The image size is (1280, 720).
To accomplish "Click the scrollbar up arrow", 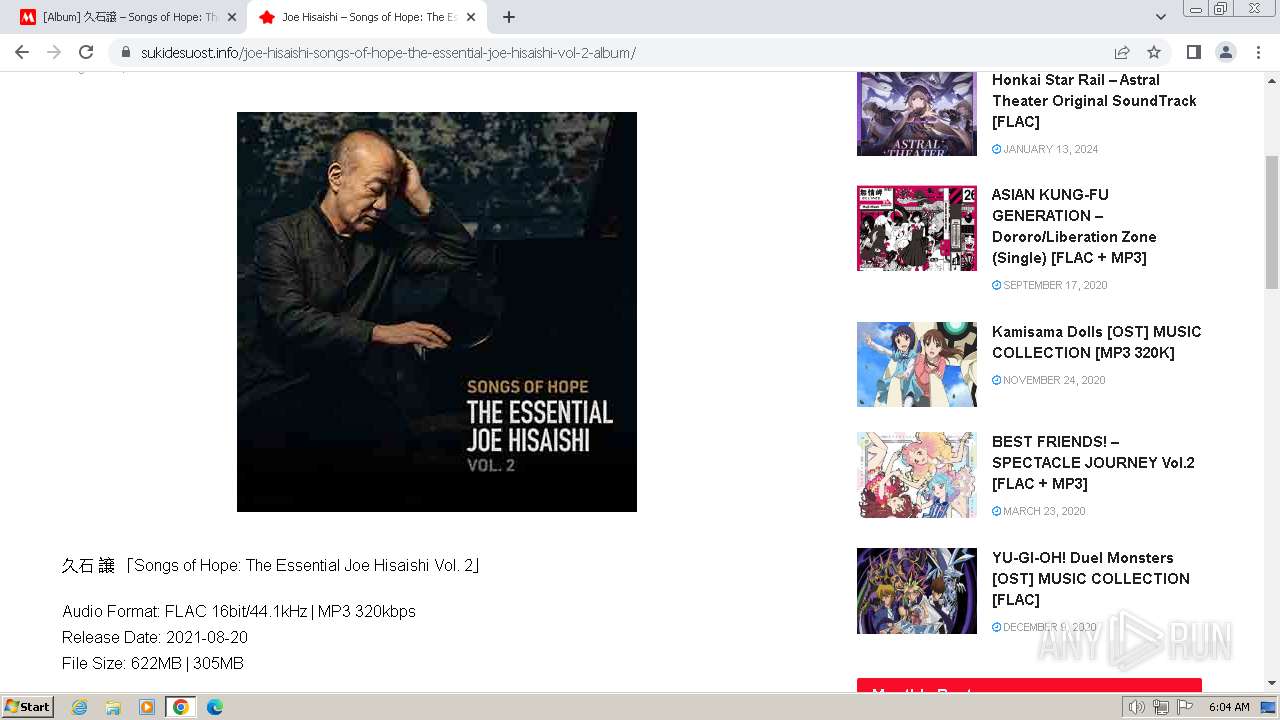I will tap(1272, 79).
